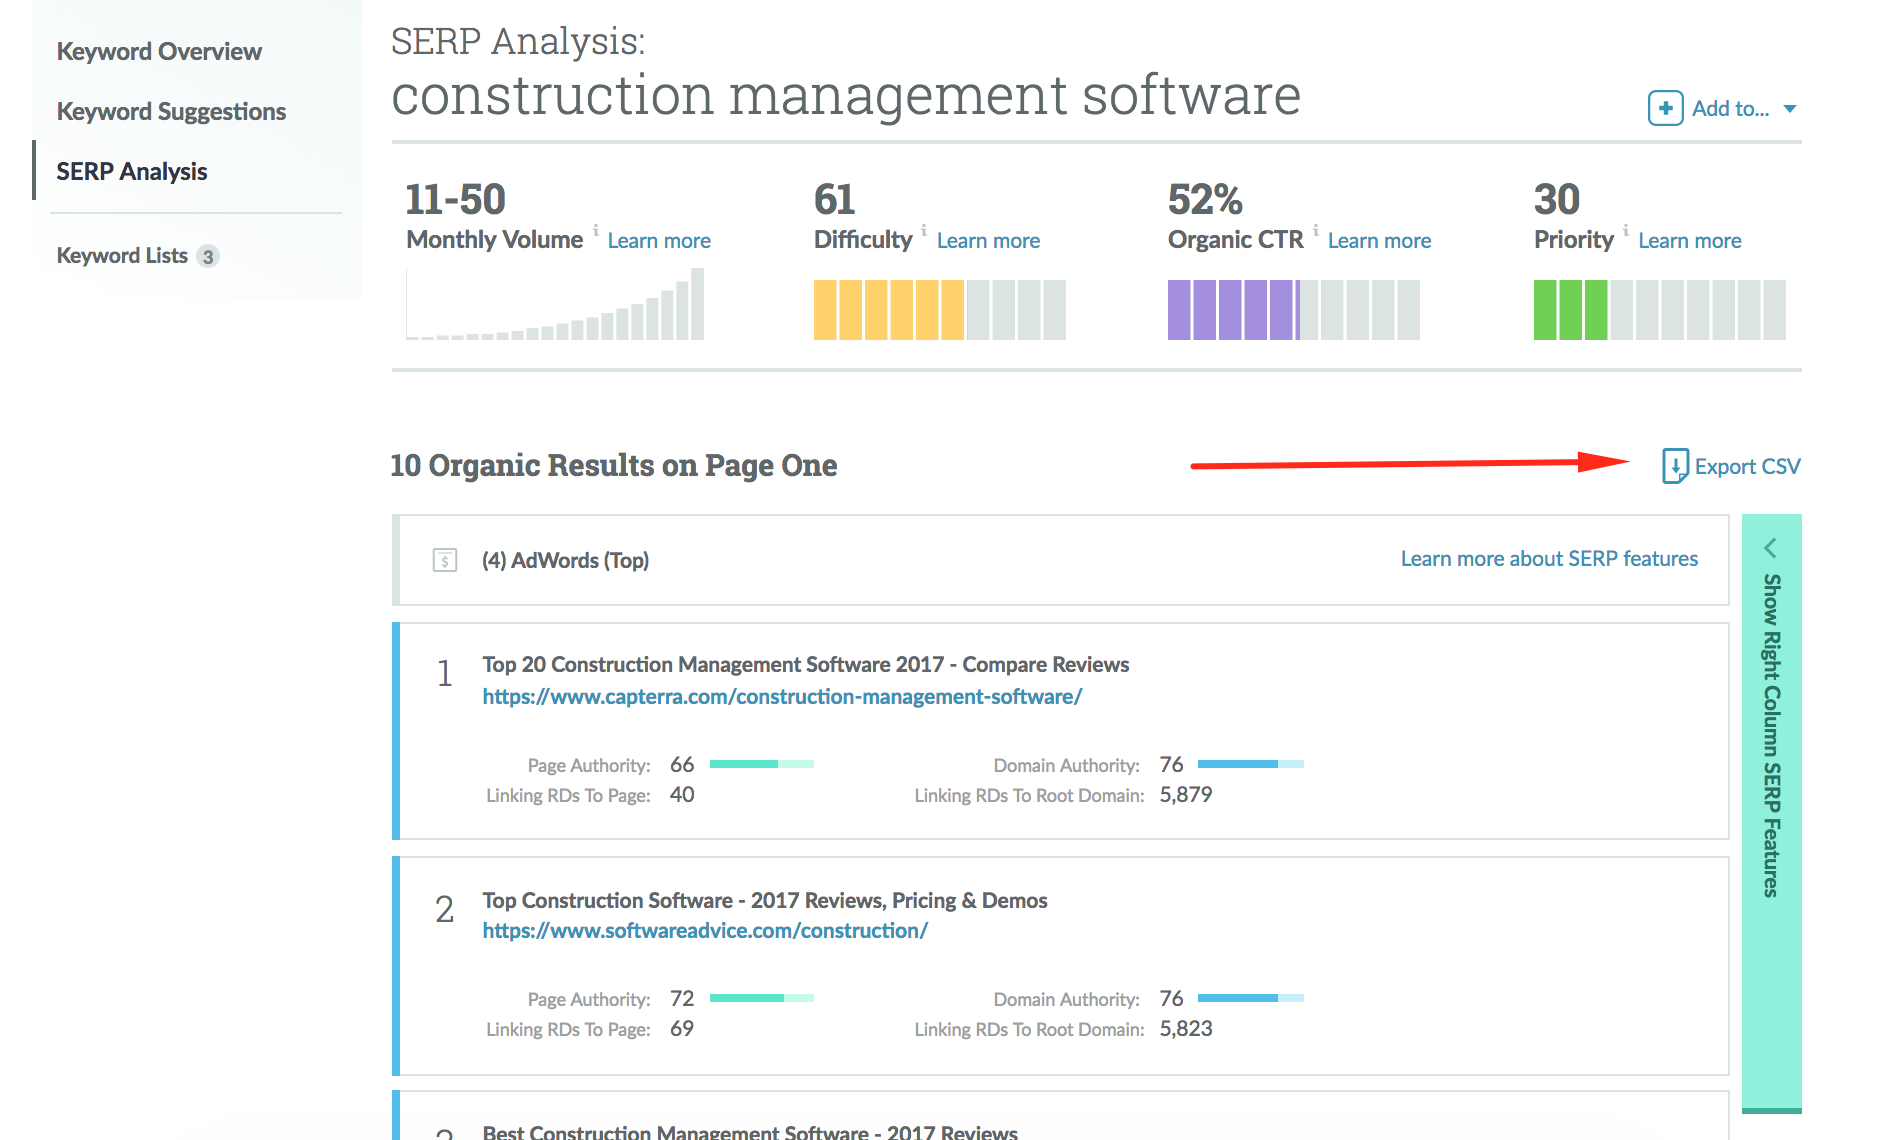1878x1140 pixels.
Task: Click Page Authority bar for result 2
Action: (x=762, y=998)
